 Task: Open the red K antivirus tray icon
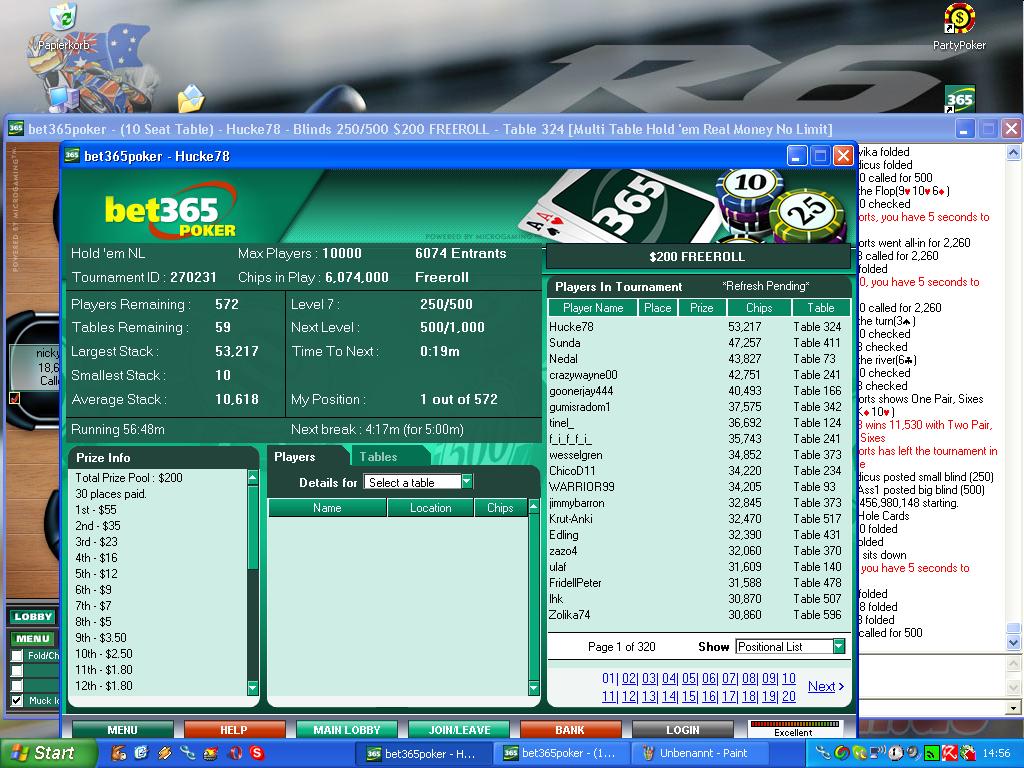949,753
